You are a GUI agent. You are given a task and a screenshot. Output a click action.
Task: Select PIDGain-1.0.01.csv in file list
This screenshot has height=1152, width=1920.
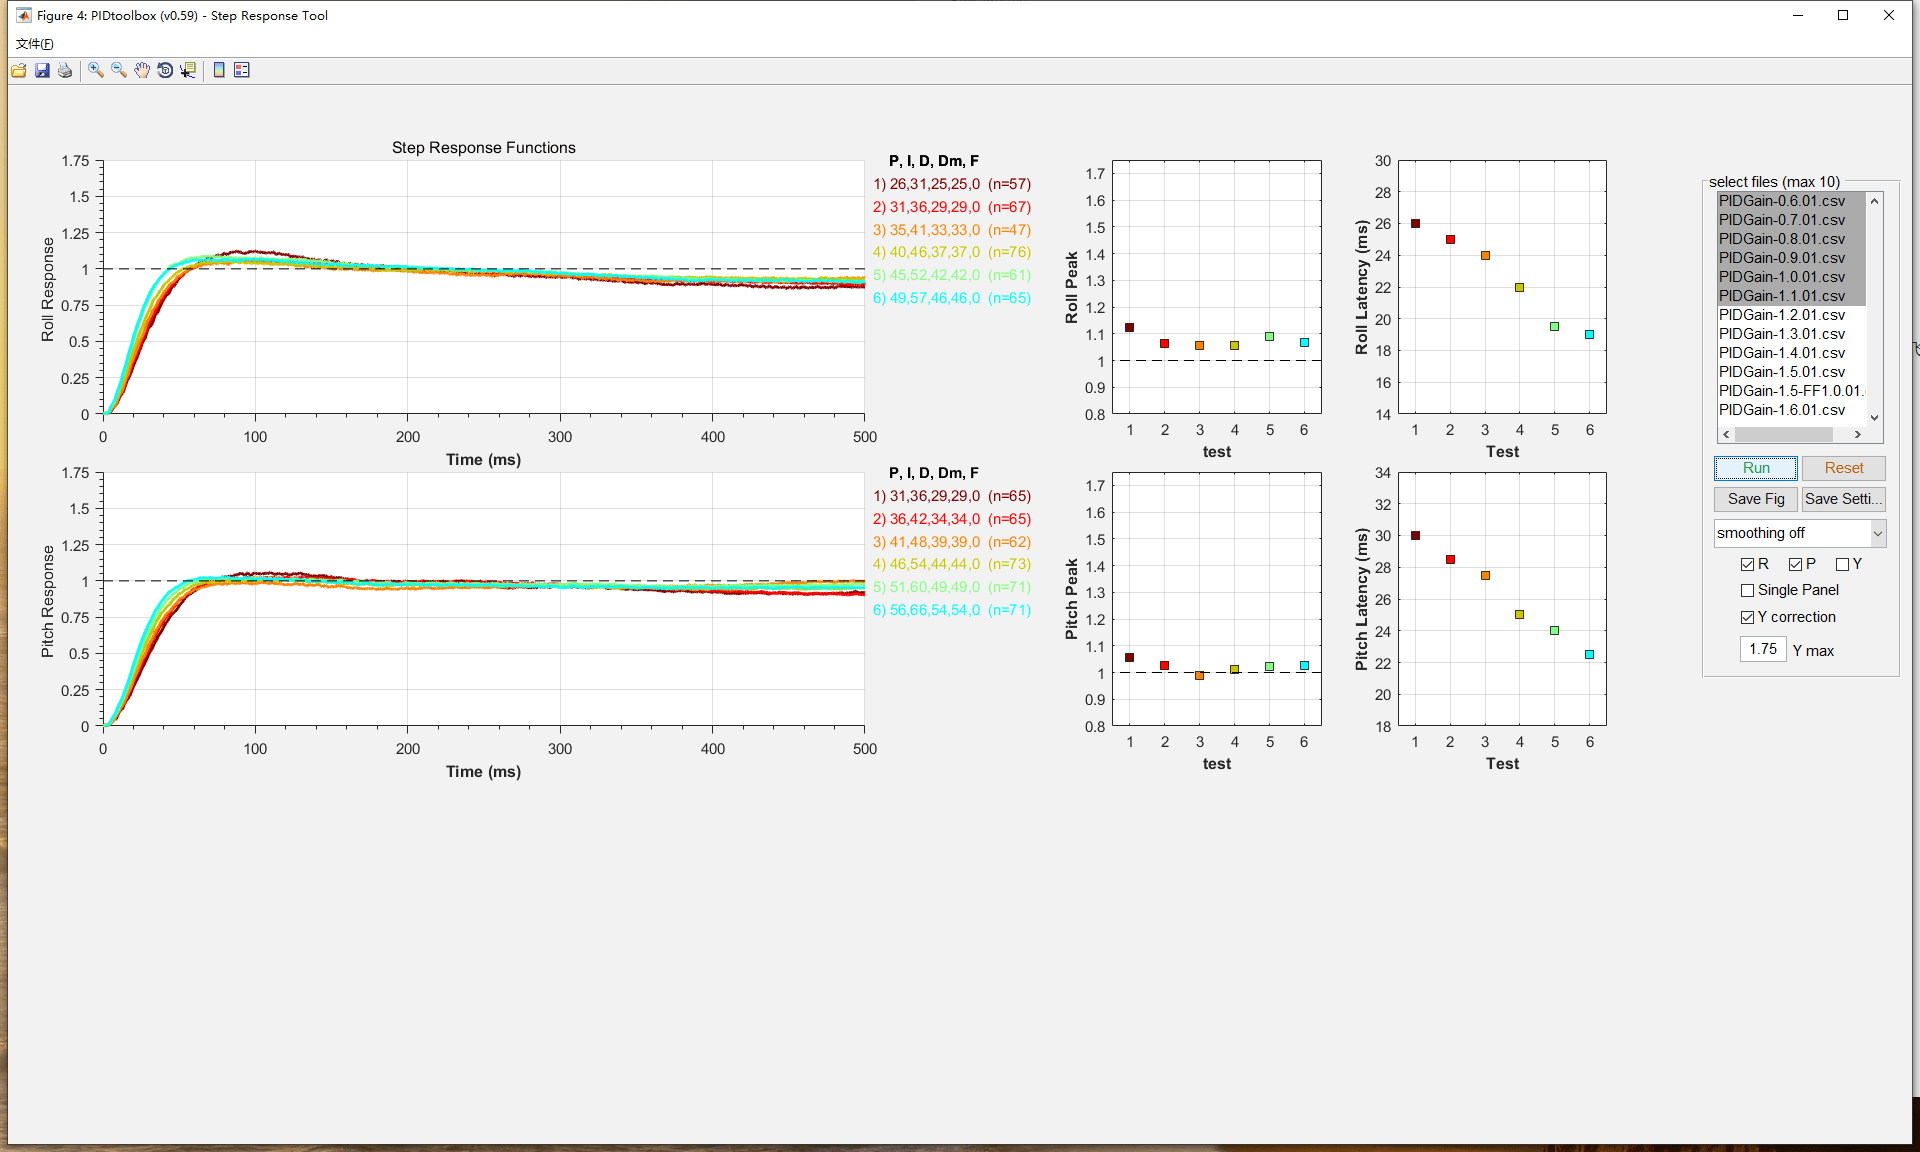1791,277
